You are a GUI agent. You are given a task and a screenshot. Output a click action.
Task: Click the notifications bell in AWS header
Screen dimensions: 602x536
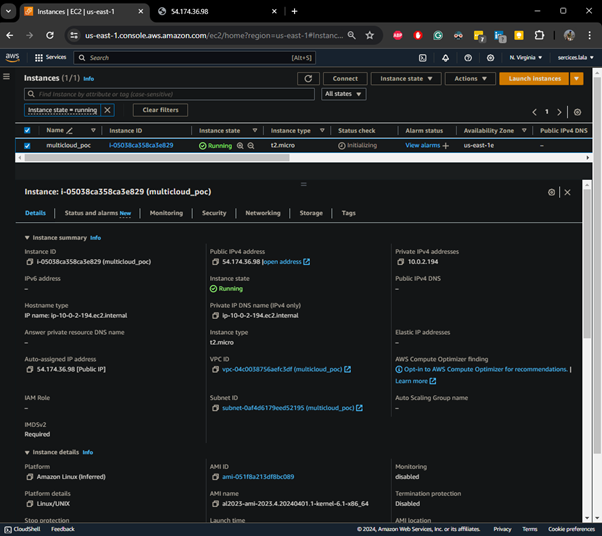coord(445,58)
